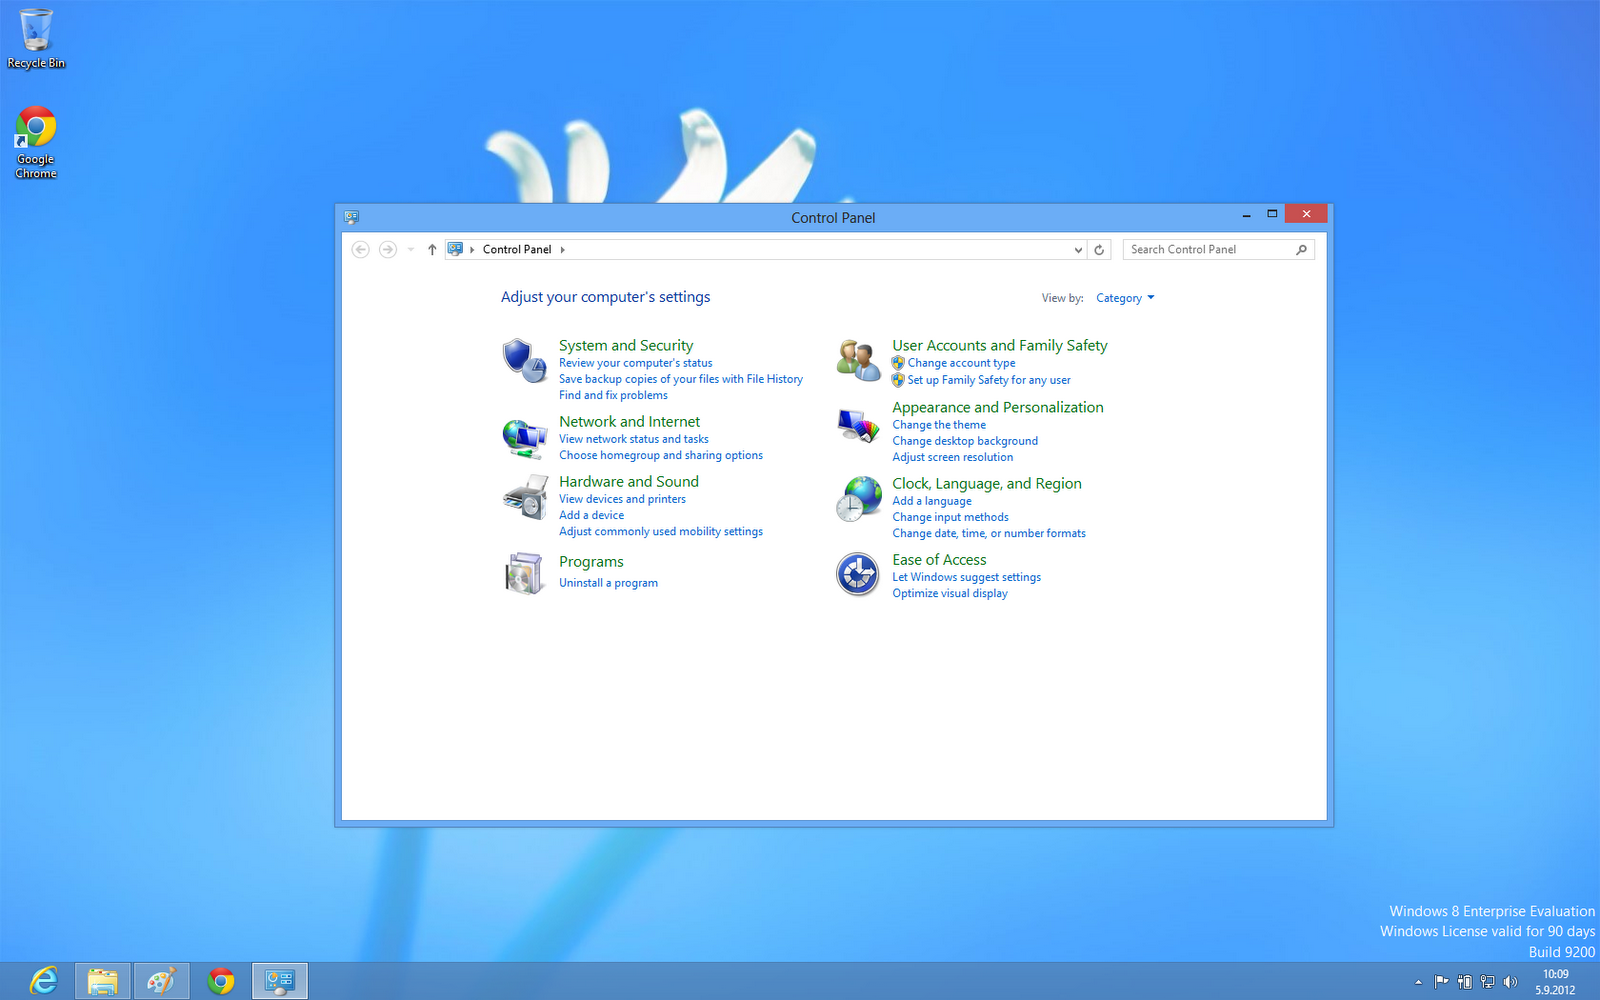Go forward using the Forward arrow button

point(388,250)
